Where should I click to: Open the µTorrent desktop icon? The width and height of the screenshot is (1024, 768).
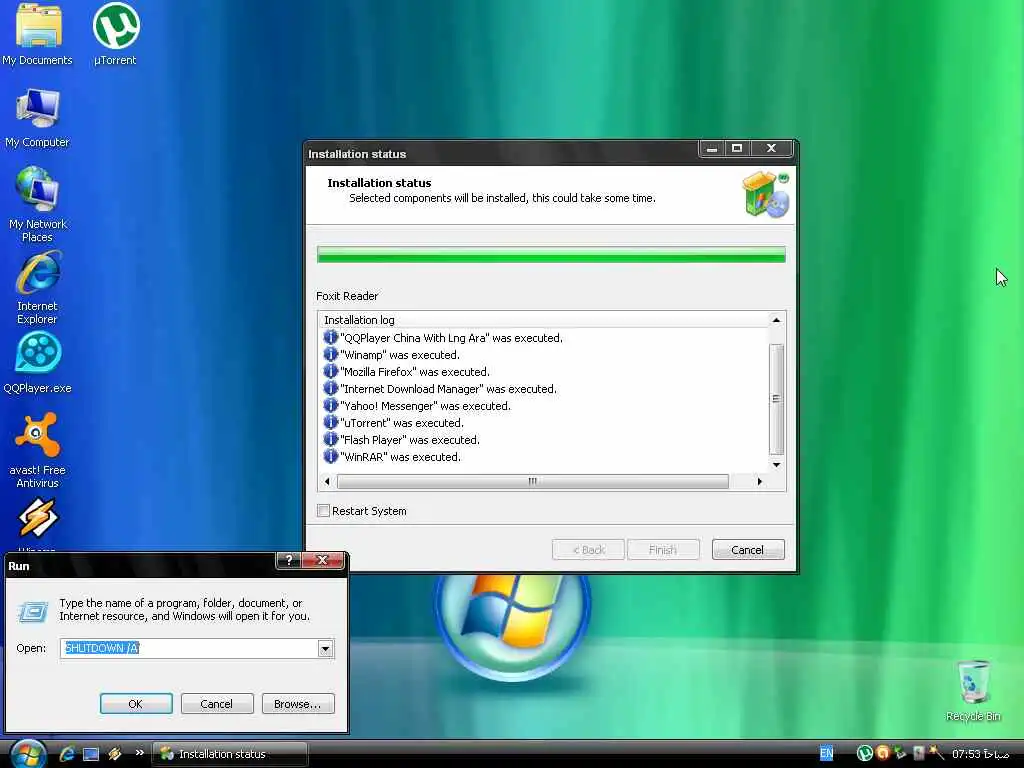116,34
